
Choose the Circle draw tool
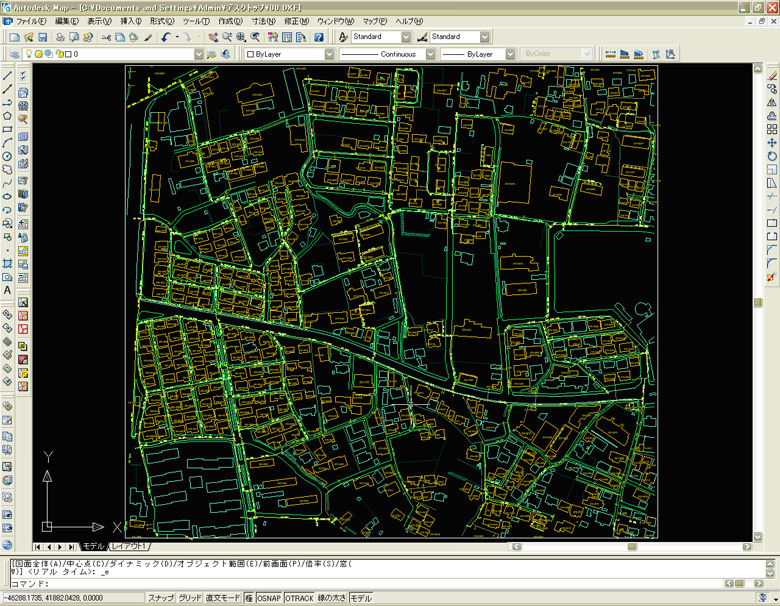[x=7, y=157]
